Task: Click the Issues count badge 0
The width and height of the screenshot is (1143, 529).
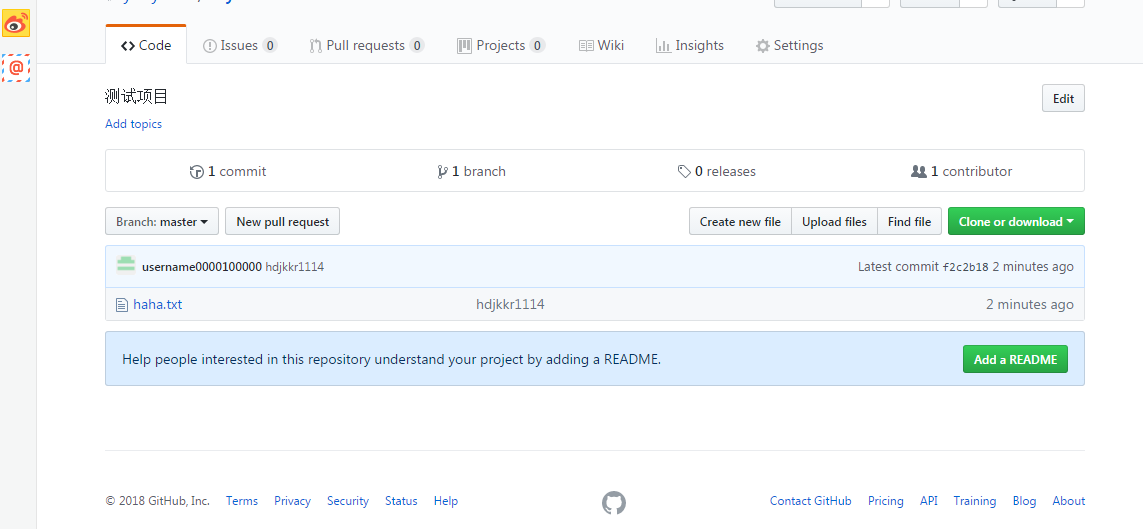Action: (270, 45)
